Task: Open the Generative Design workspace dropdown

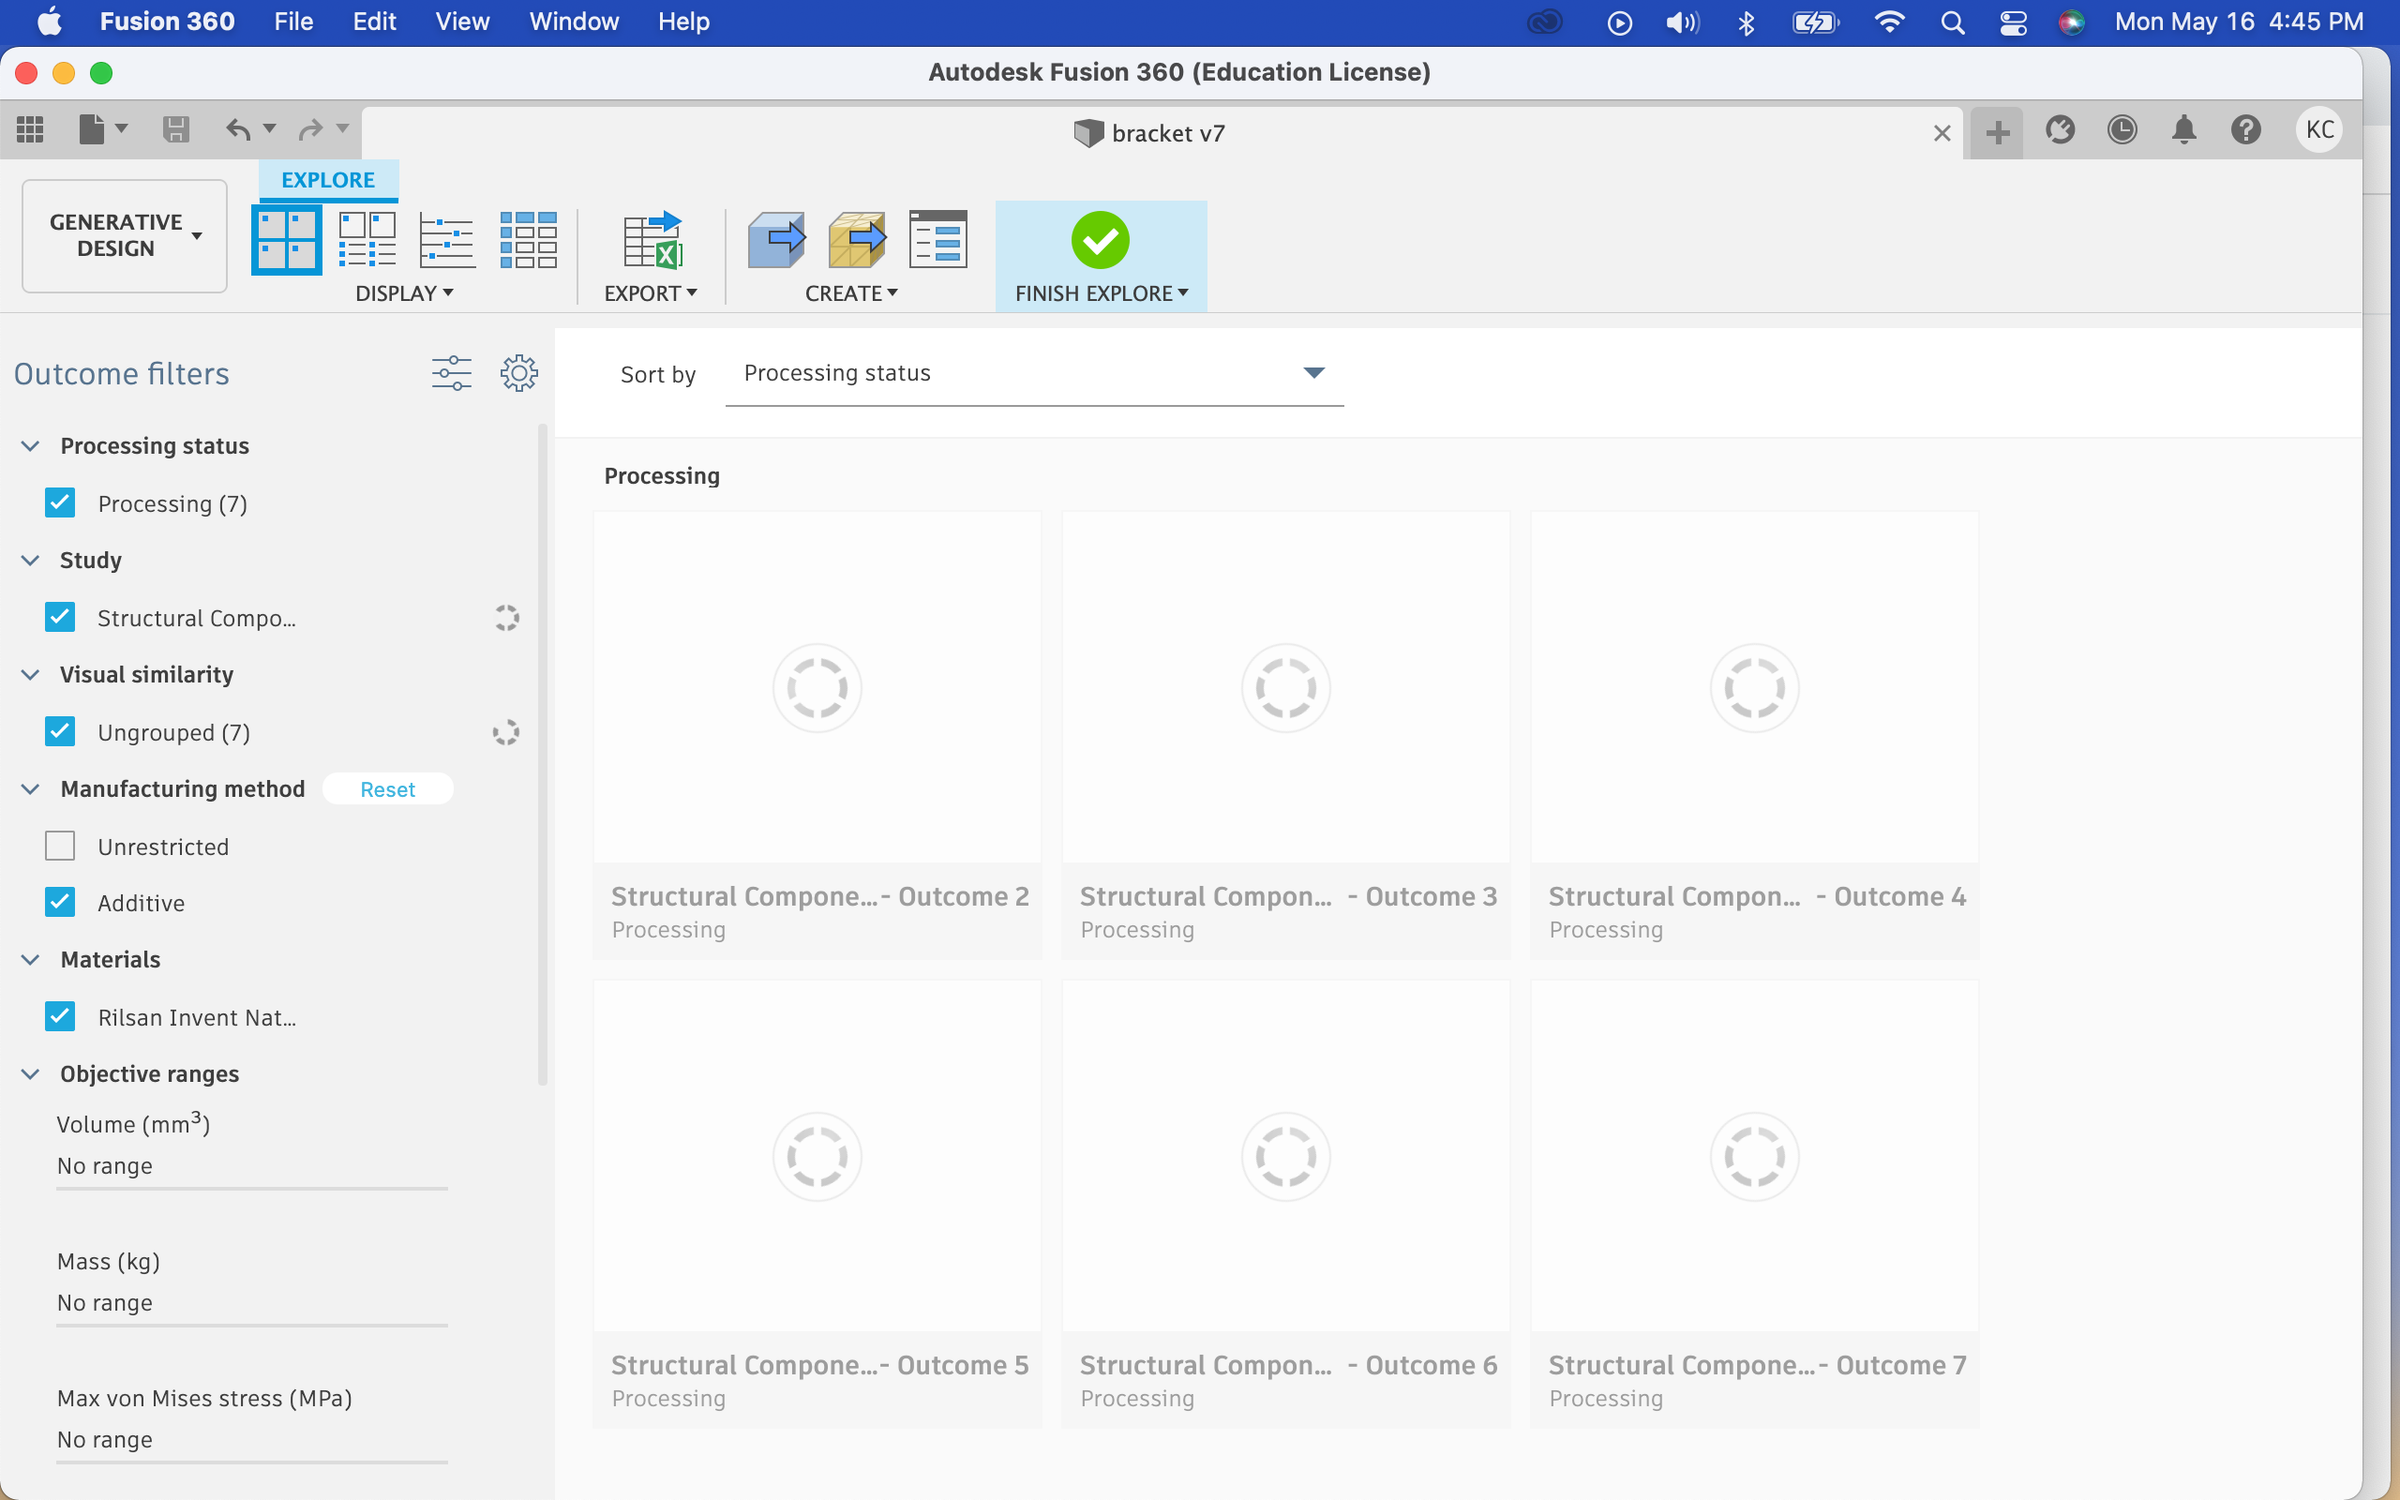Action: pyautogui.click(x=124, y=236)
